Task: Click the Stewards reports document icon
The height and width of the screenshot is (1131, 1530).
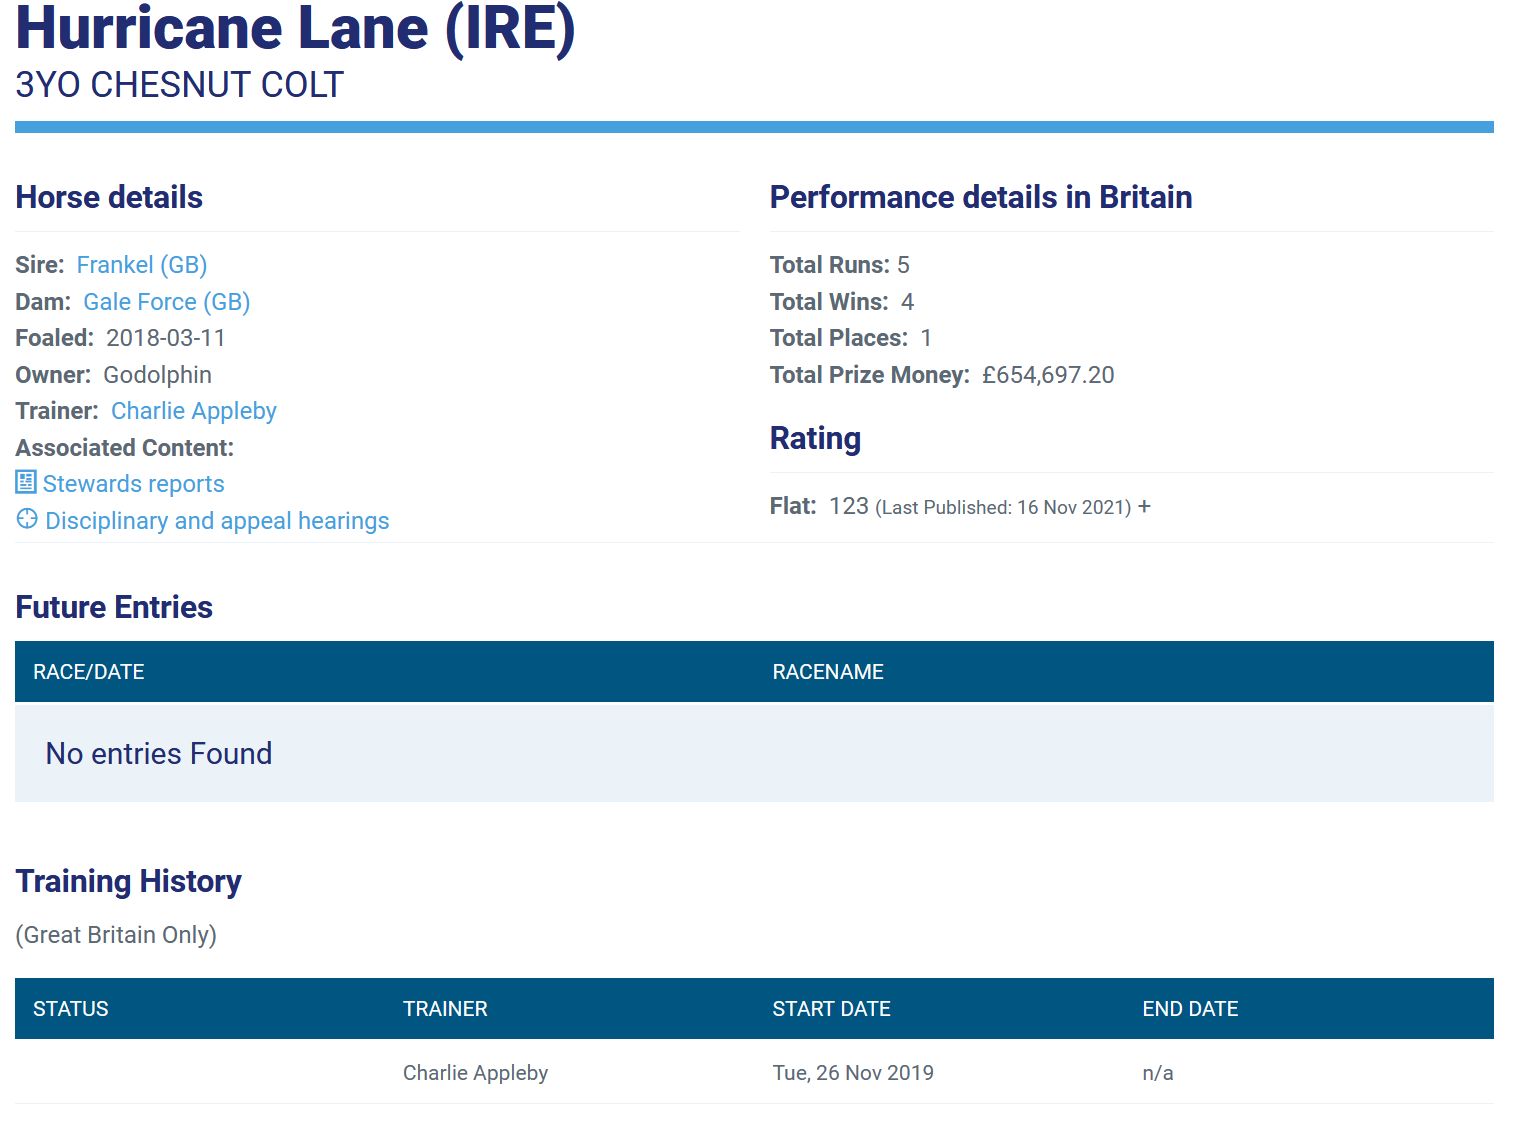Action: pos(26,483)
